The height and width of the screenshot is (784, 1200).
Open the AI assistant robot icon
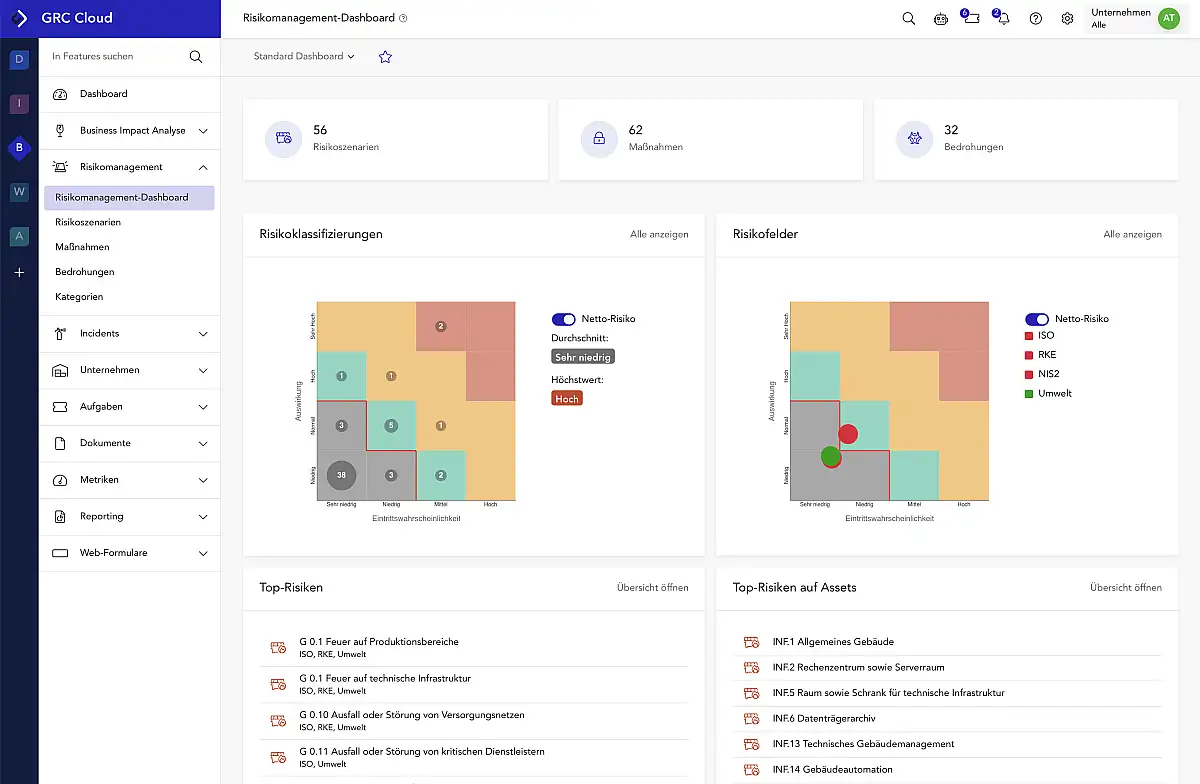click(940, 18)
